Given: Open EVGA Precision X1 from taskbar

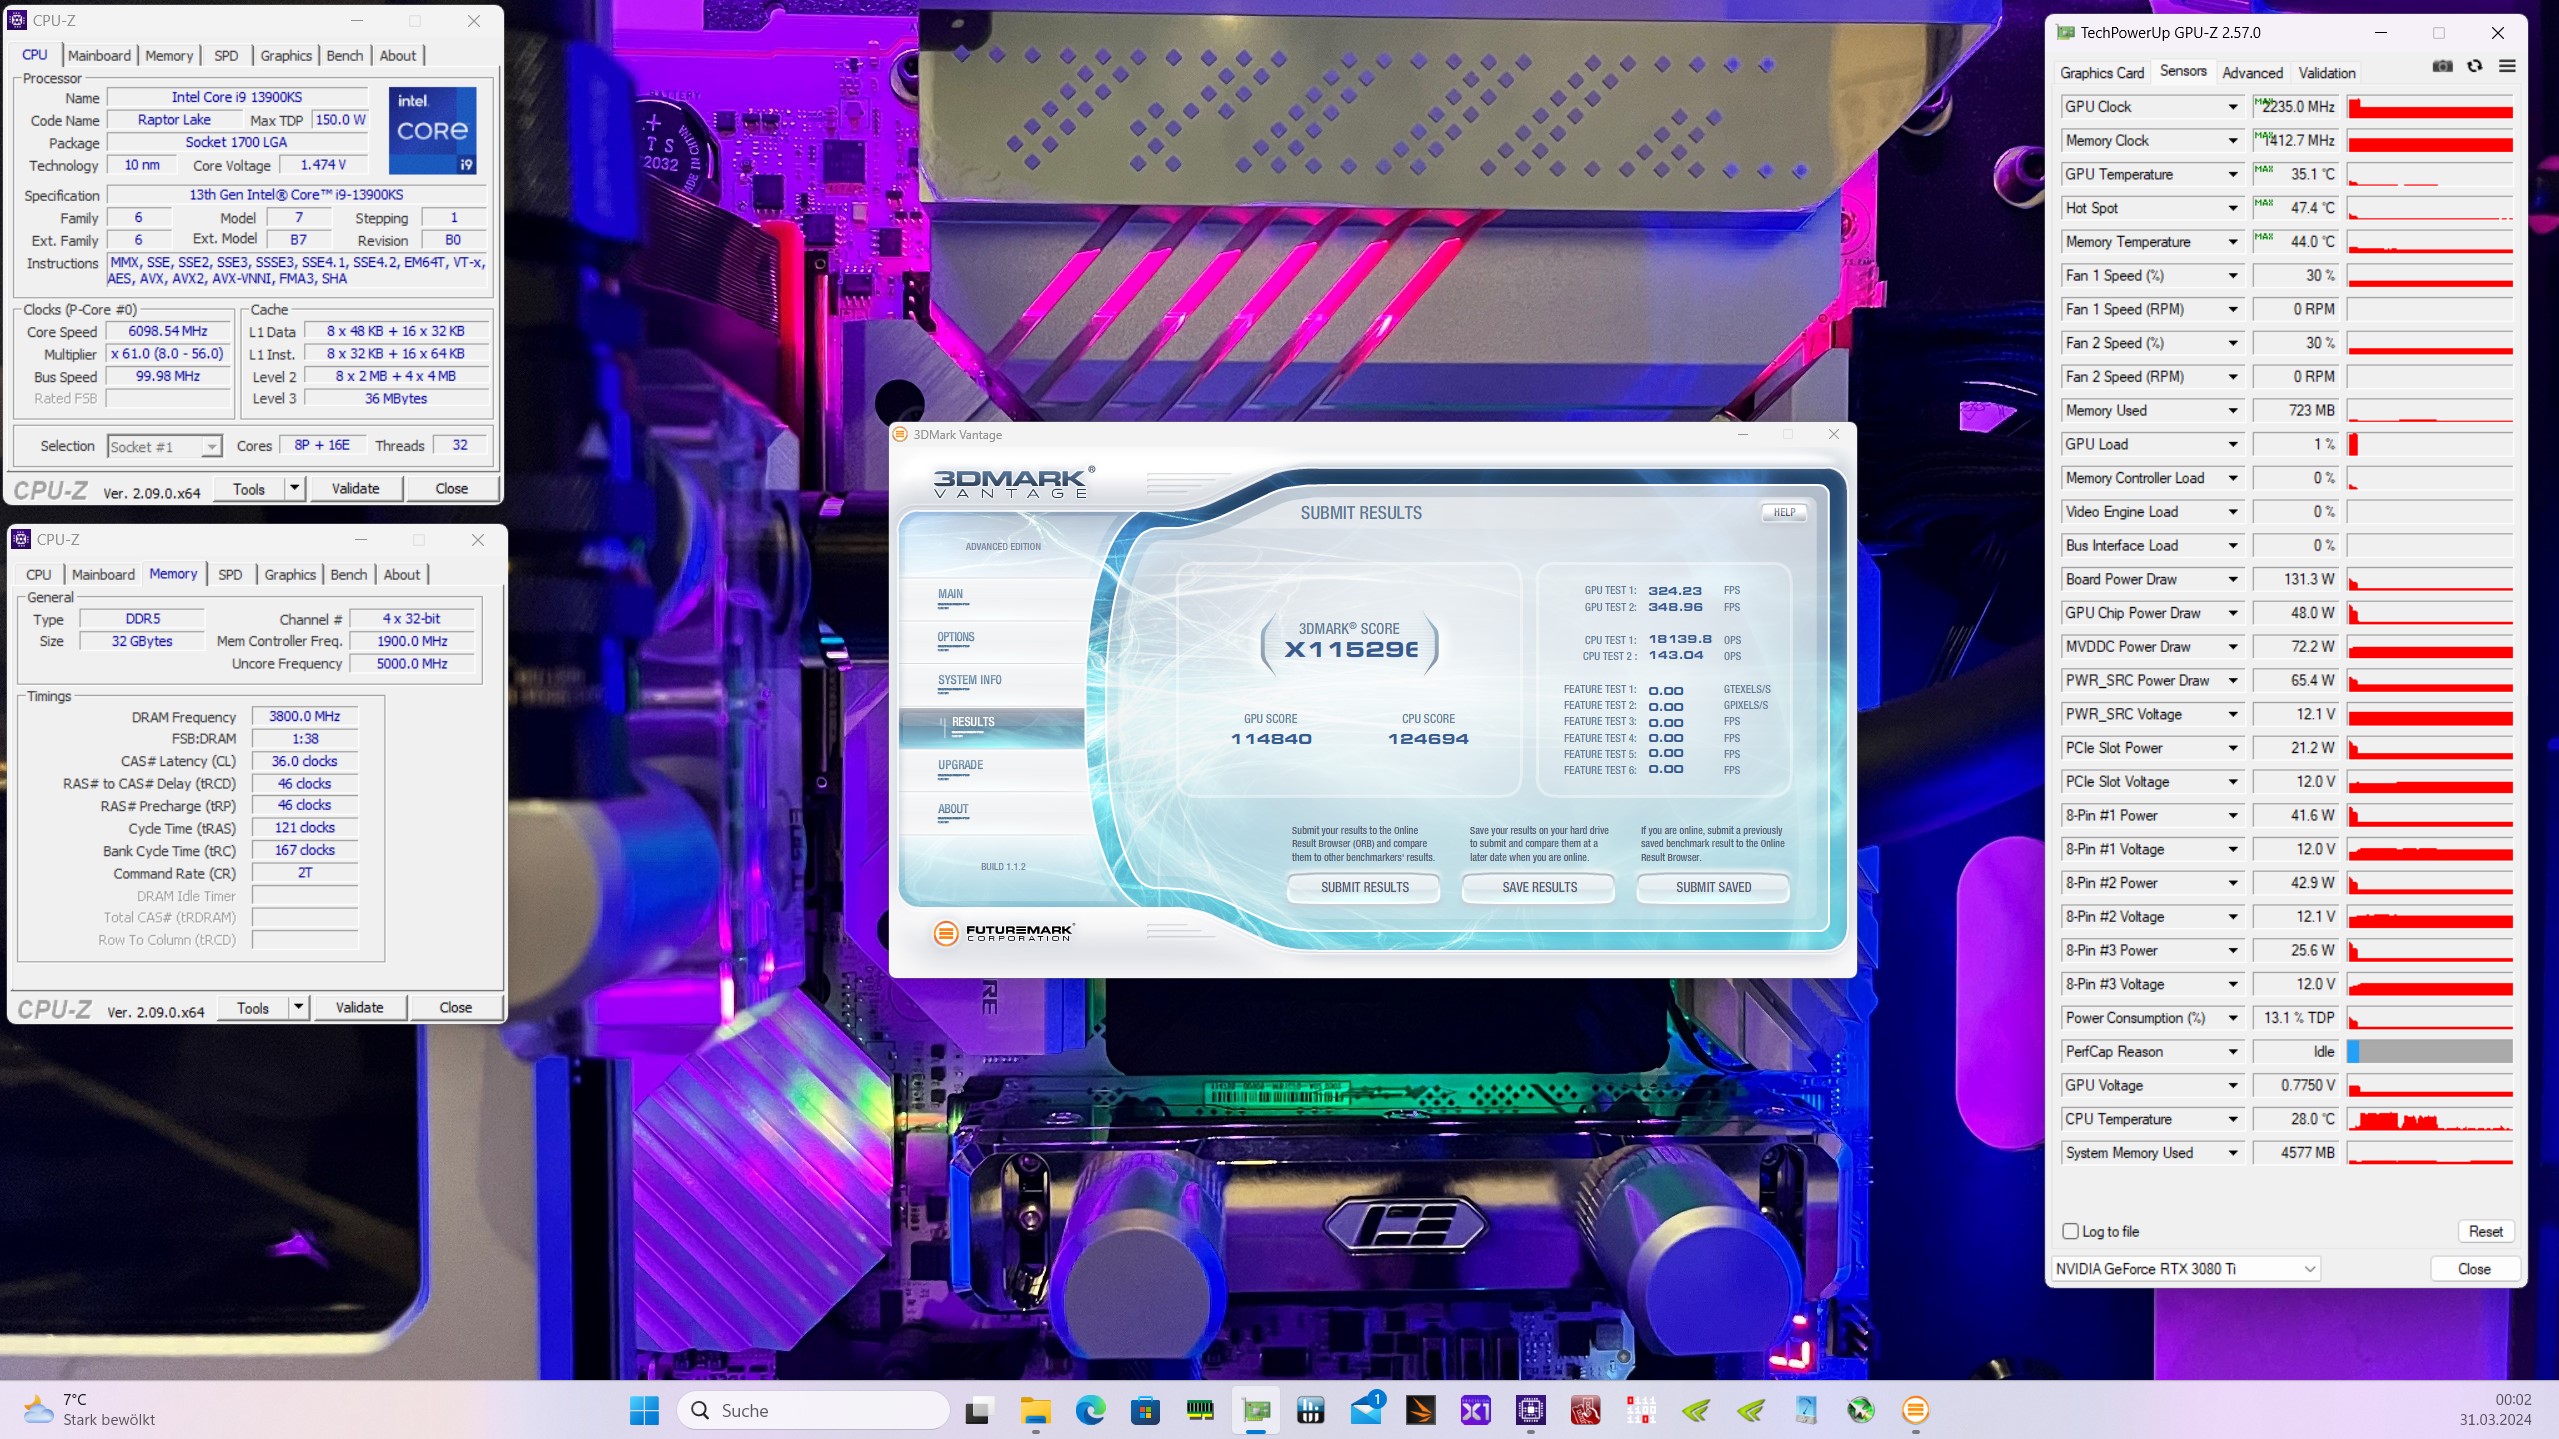Looking at the screenshot, I should (1476, 1410).
